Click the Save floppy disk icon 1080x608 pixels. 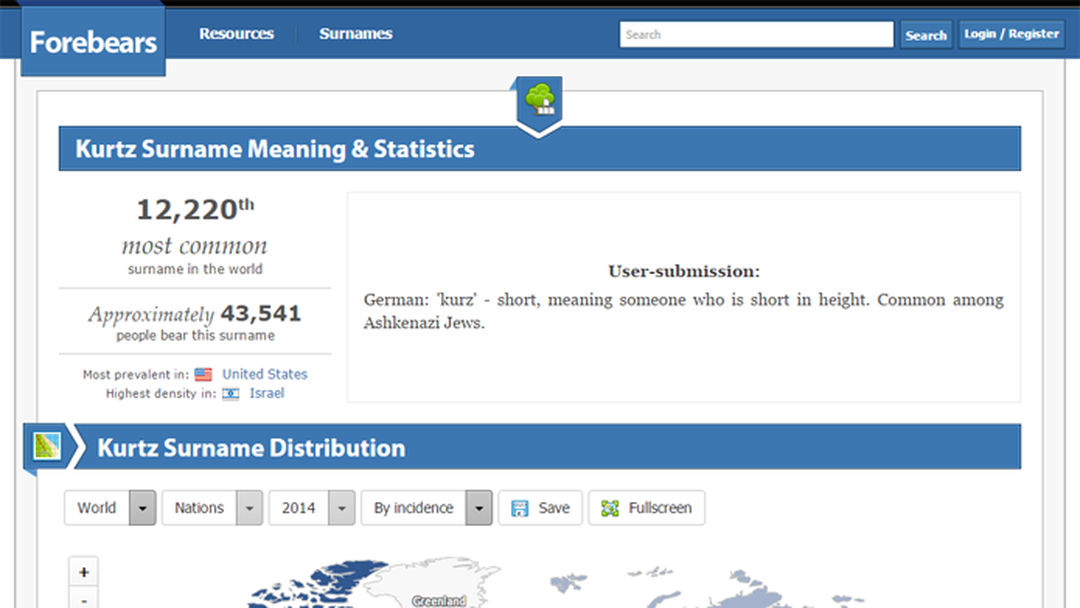click(x=520, y=508)
